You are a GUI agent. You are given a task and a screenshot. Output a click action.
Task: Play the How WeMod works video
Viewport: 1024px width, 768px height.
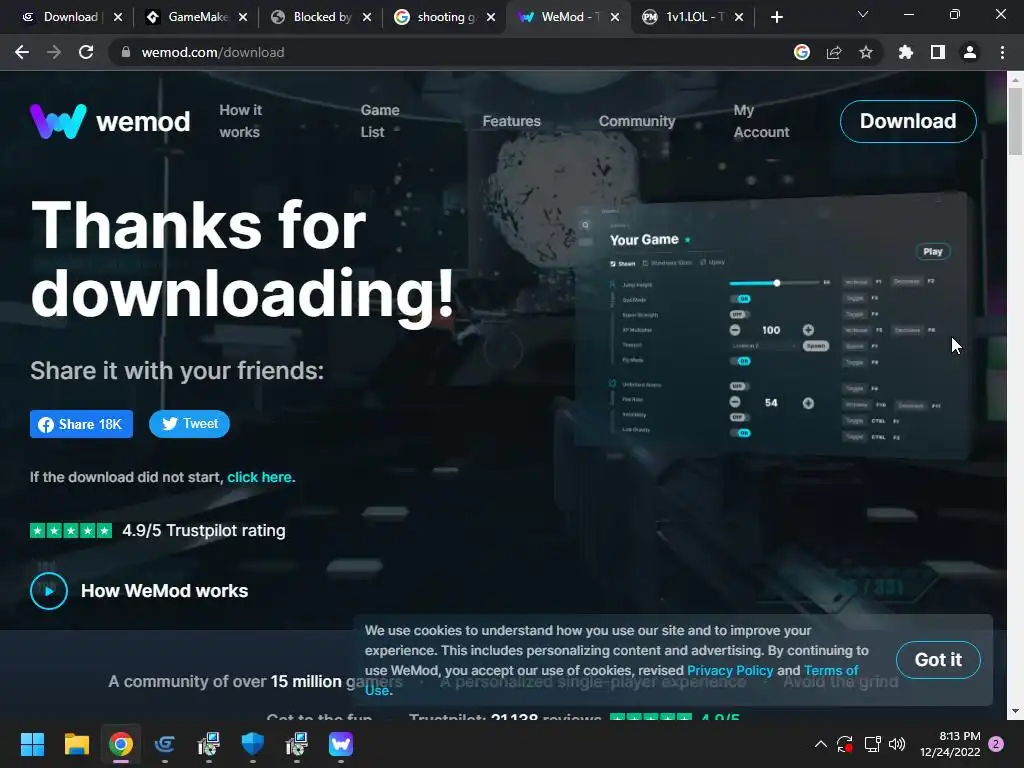pyautogui.click(x=49, y=591)
